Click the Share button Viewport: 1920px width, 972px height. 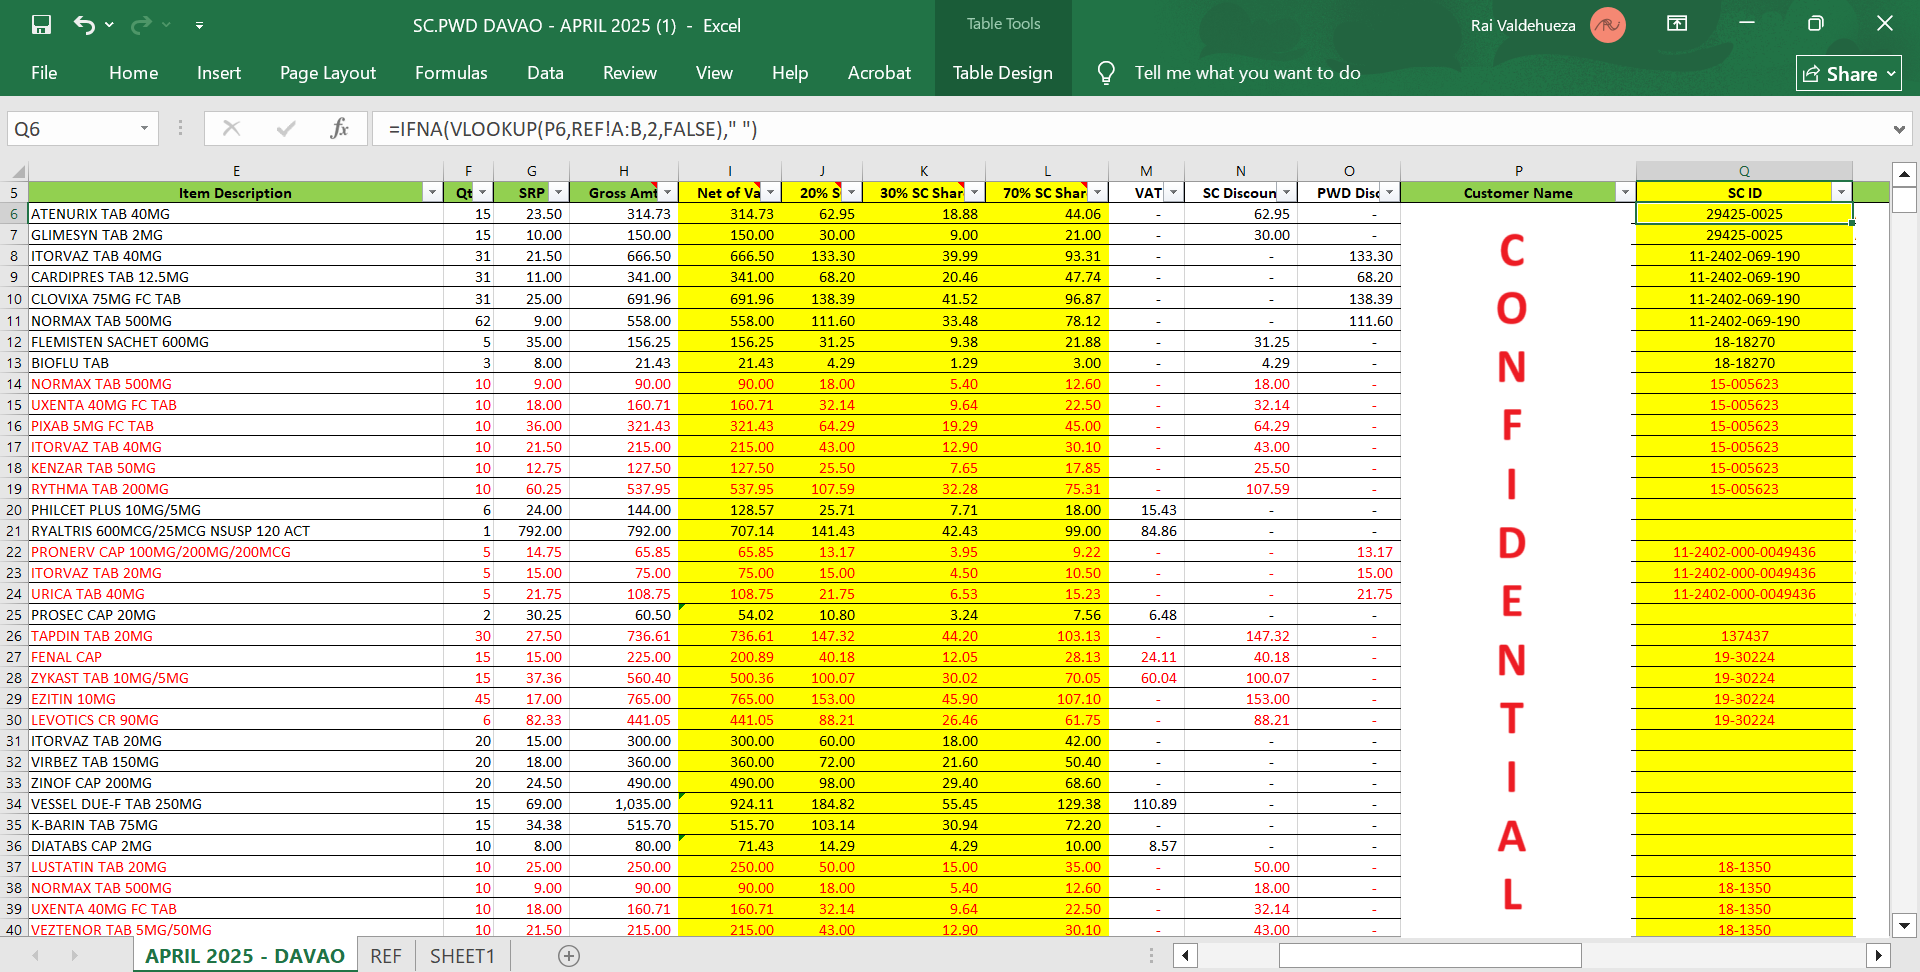point(1848,73)
